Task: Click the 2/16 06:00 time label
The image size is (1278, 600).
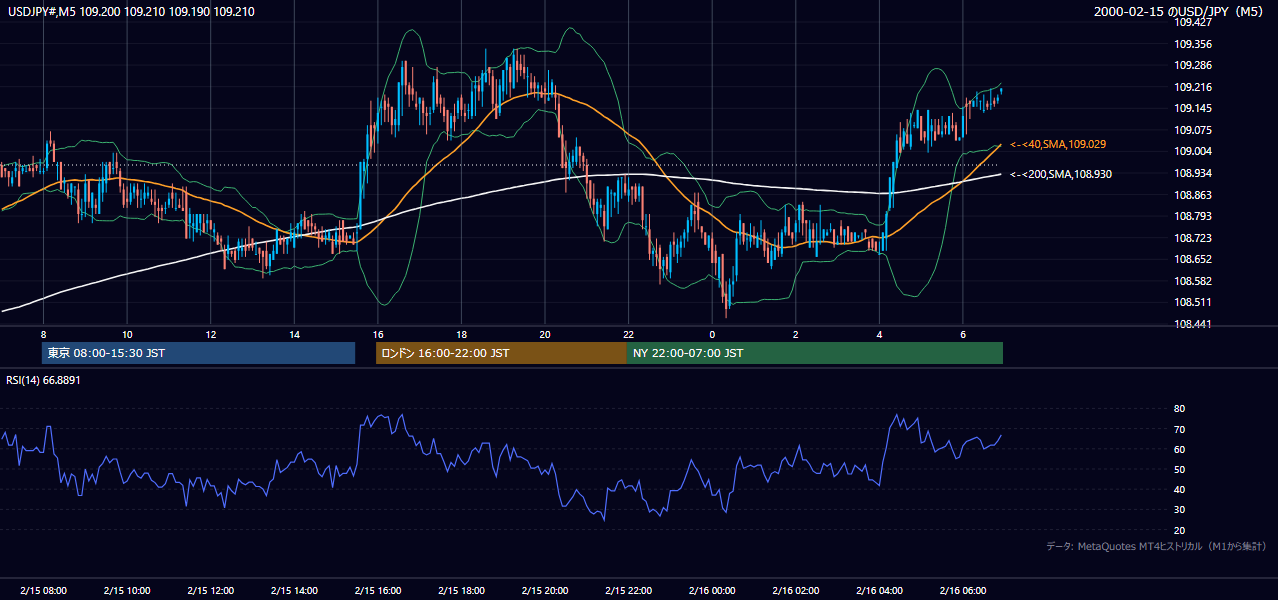Action: click(x=962, y=591)
